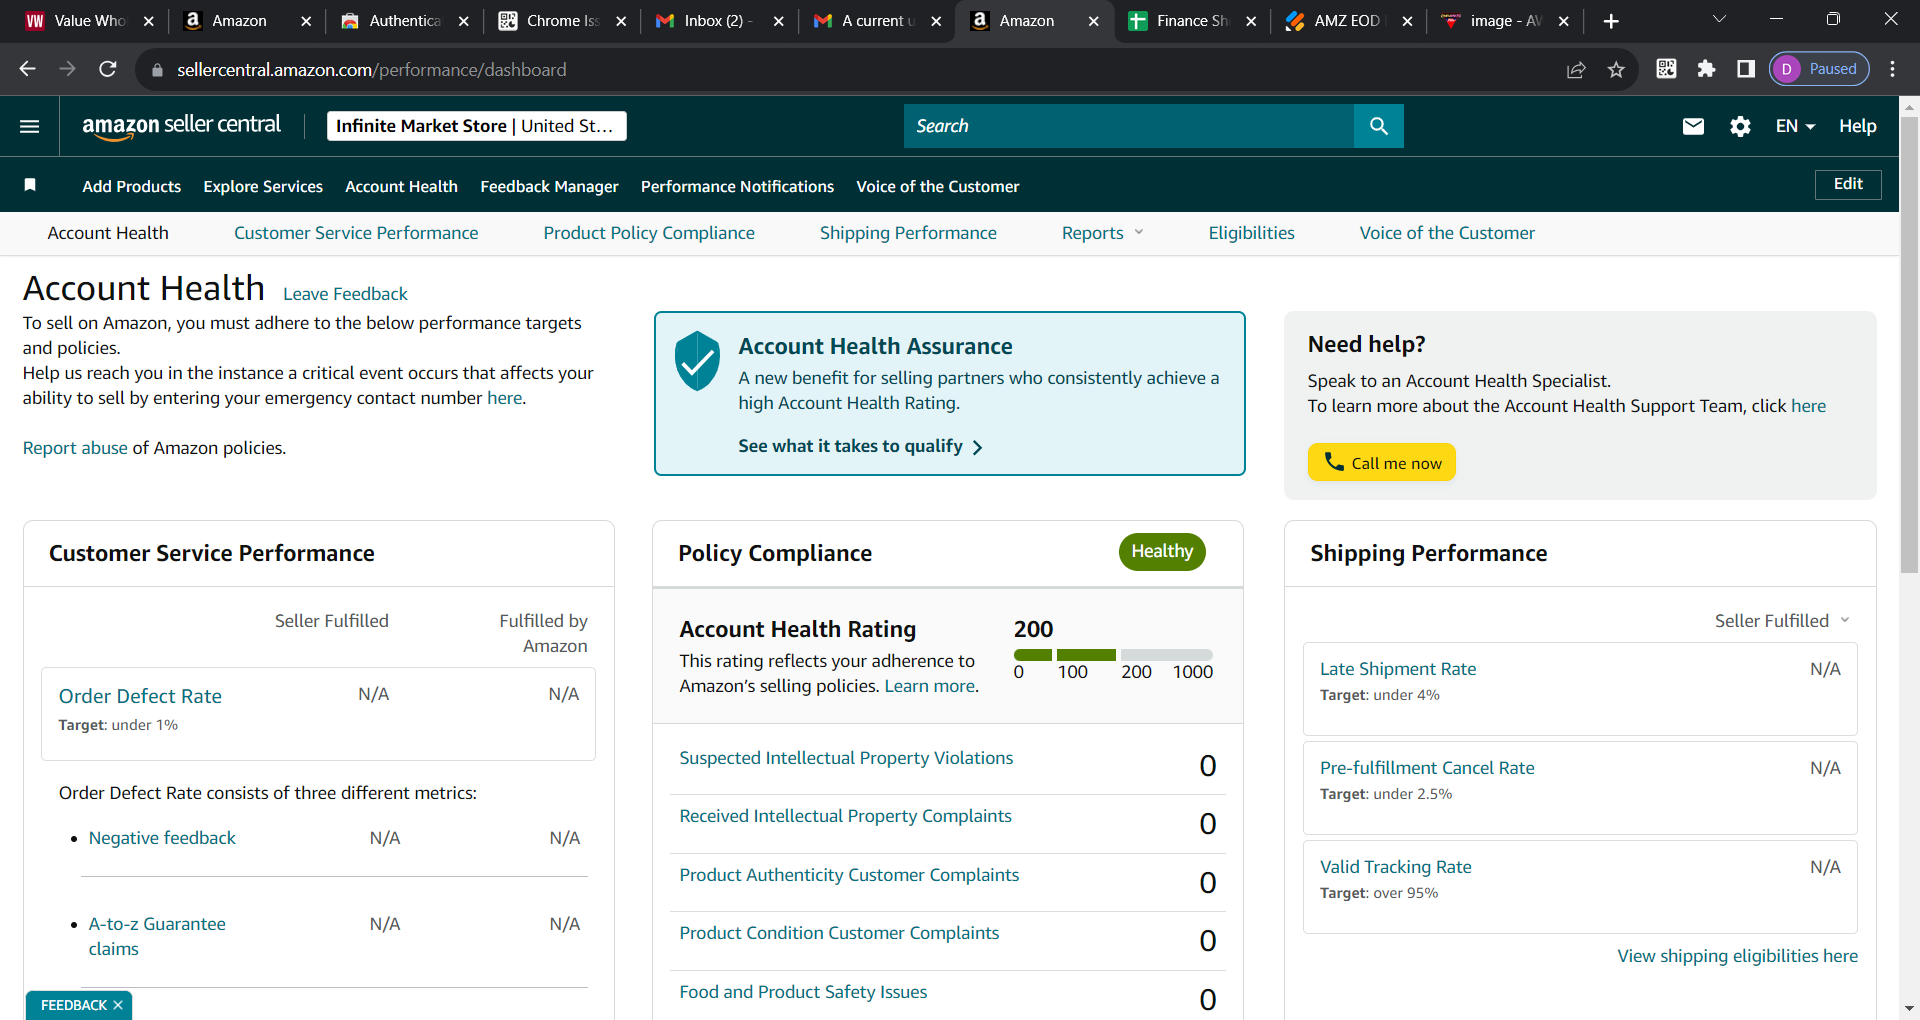Click the Amazon Seller Central logo

(x=181, y=126)
